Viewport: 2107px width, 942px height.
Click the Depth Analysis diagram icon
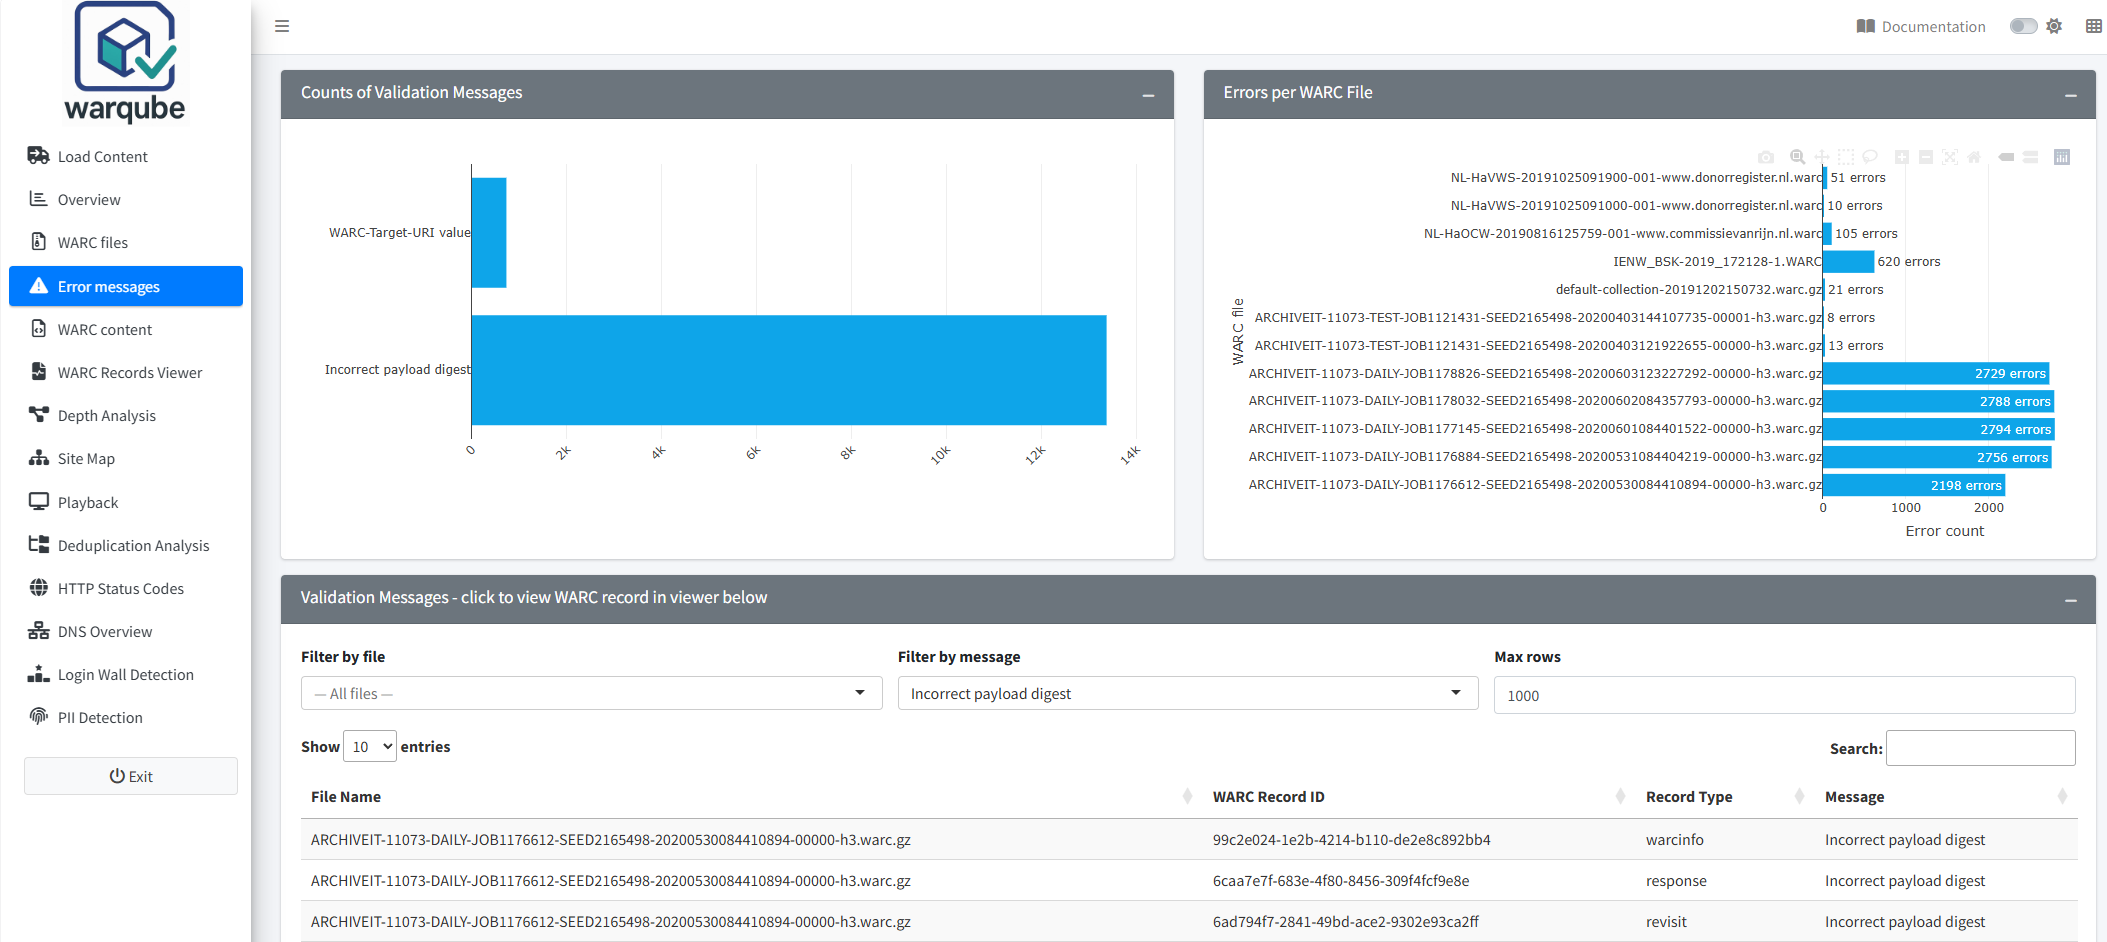click(39, 414)
